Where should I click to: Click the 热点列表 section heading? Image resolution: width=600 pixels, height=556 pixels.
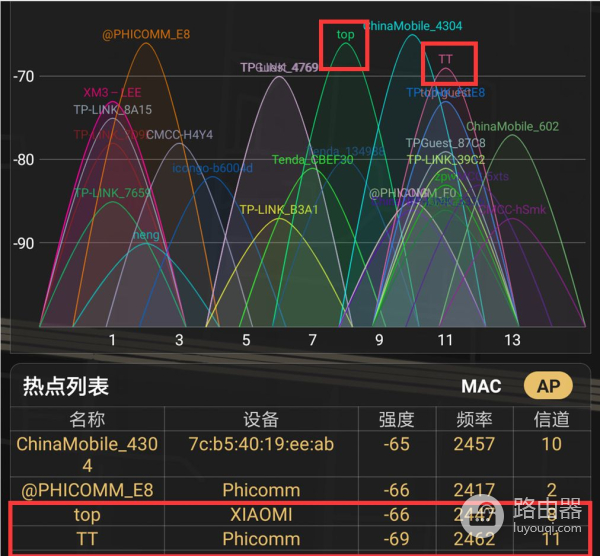(65, 386)
